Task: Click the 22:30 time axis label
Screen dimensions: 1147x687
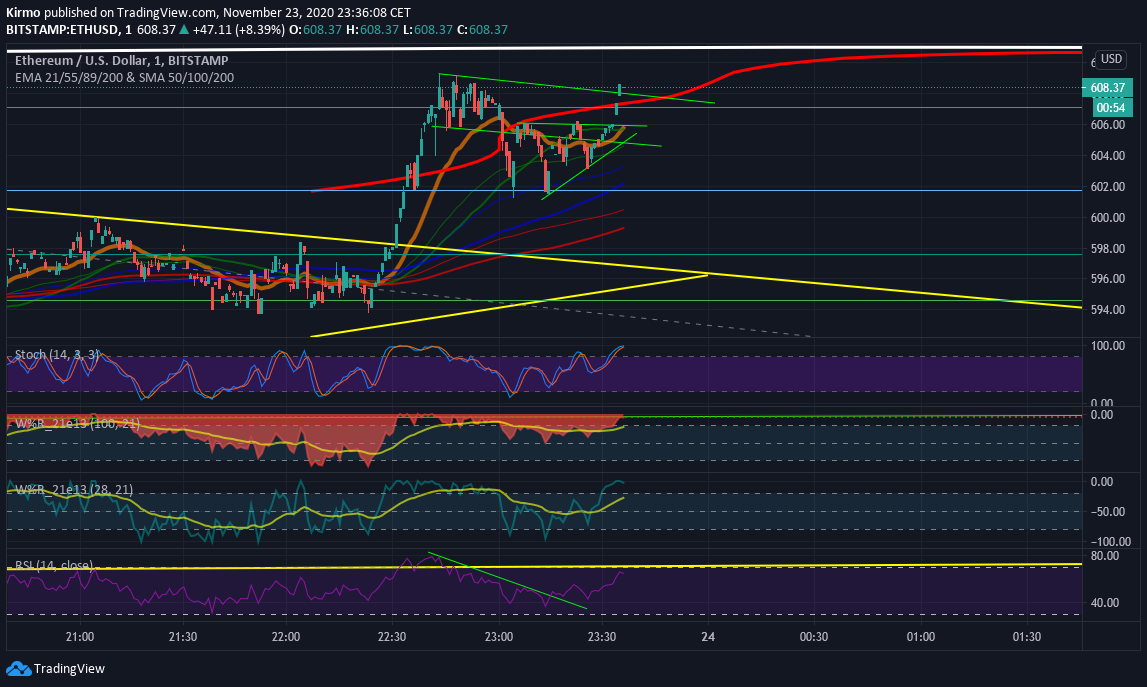Action: click(x=392, y=637)
